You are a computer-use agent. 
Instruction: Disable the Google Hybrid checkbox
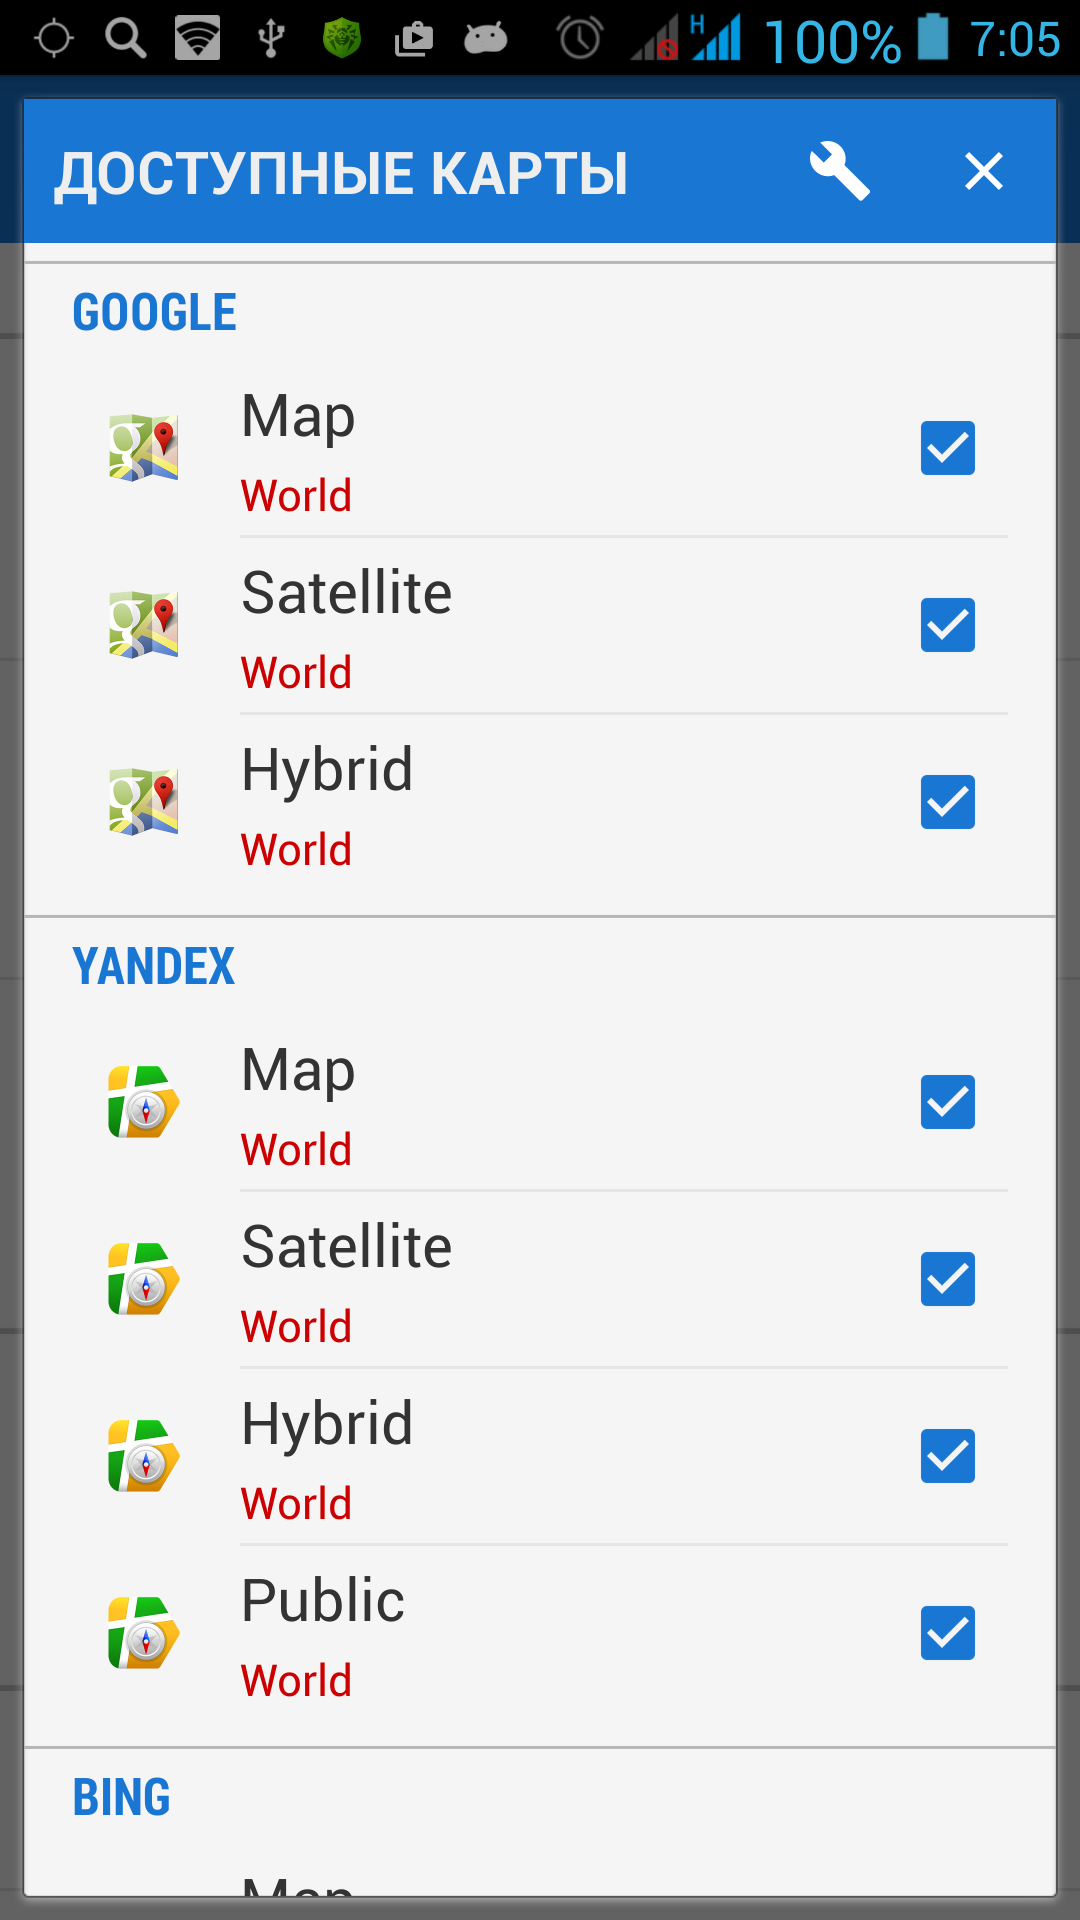pos(947,802)
